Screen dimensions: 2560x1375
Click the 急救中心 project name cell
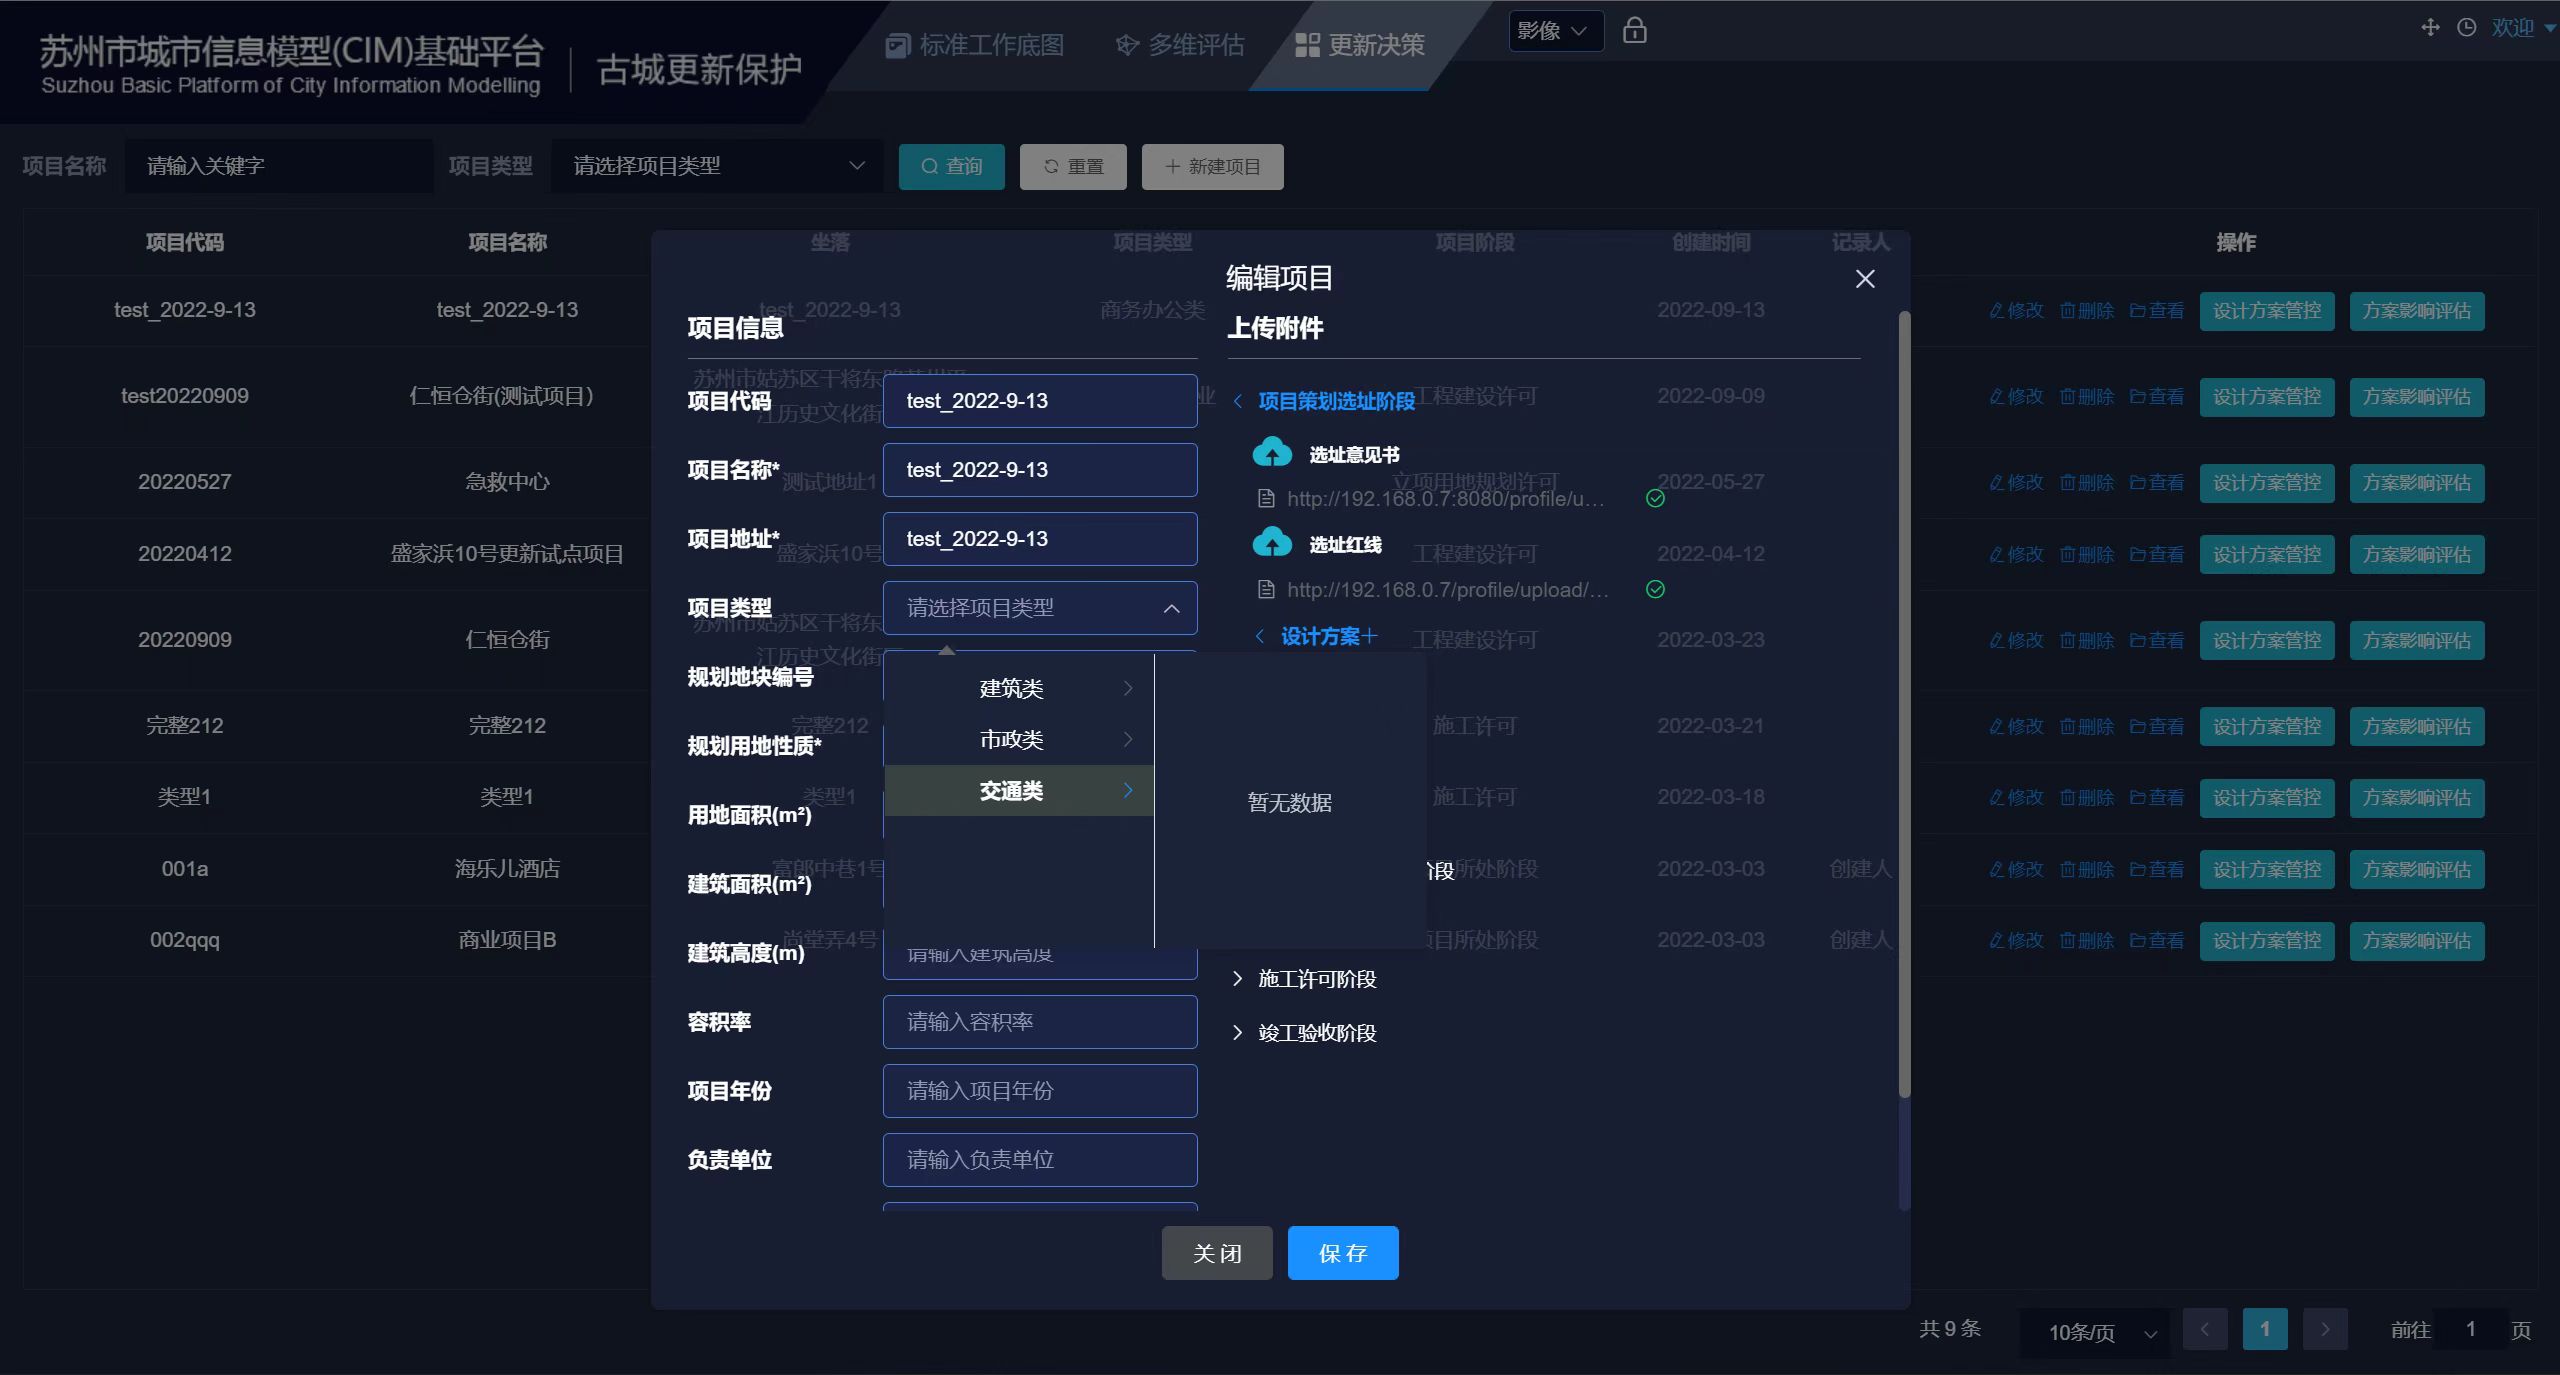coord(507,482)
